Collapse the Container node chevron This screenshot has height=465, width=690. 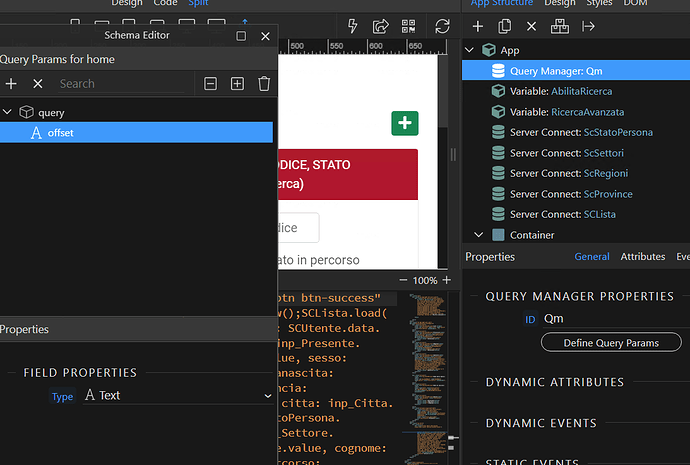tap(478, 235)
